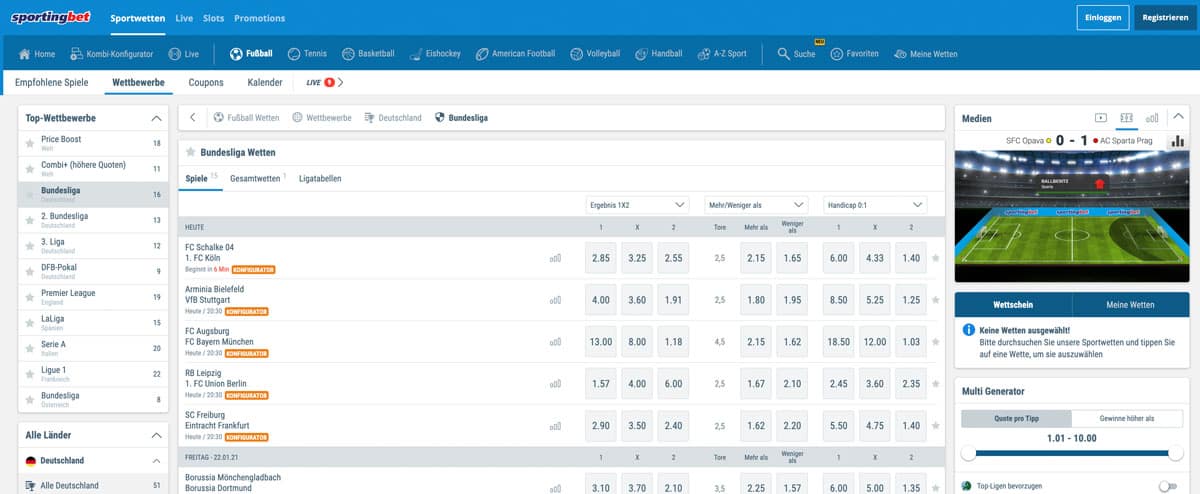Open the Alle Deutschland entry
1200x494 pixels.
93,486
